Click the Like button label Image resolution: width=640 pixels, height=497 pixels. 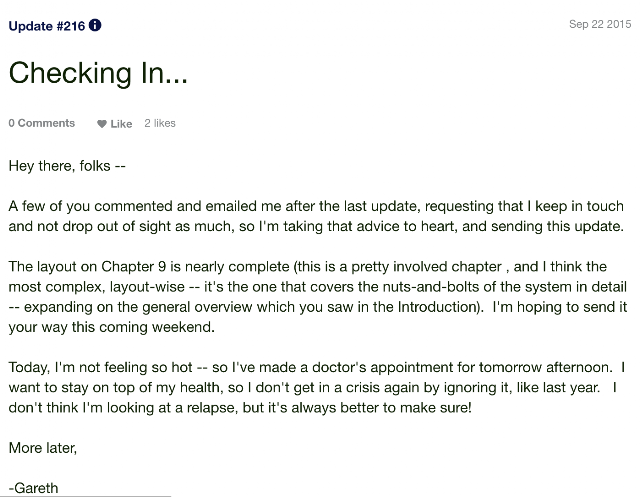tap(121, 124)
